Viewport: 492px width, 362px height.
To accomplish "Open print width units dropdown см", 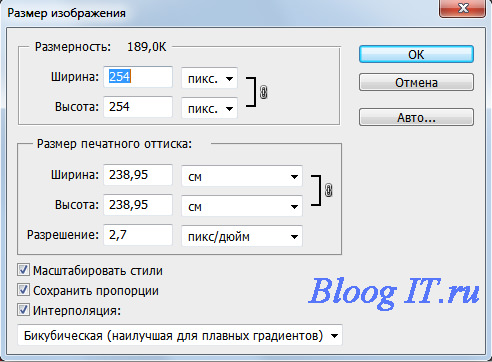I will click(x=242, y=176).
